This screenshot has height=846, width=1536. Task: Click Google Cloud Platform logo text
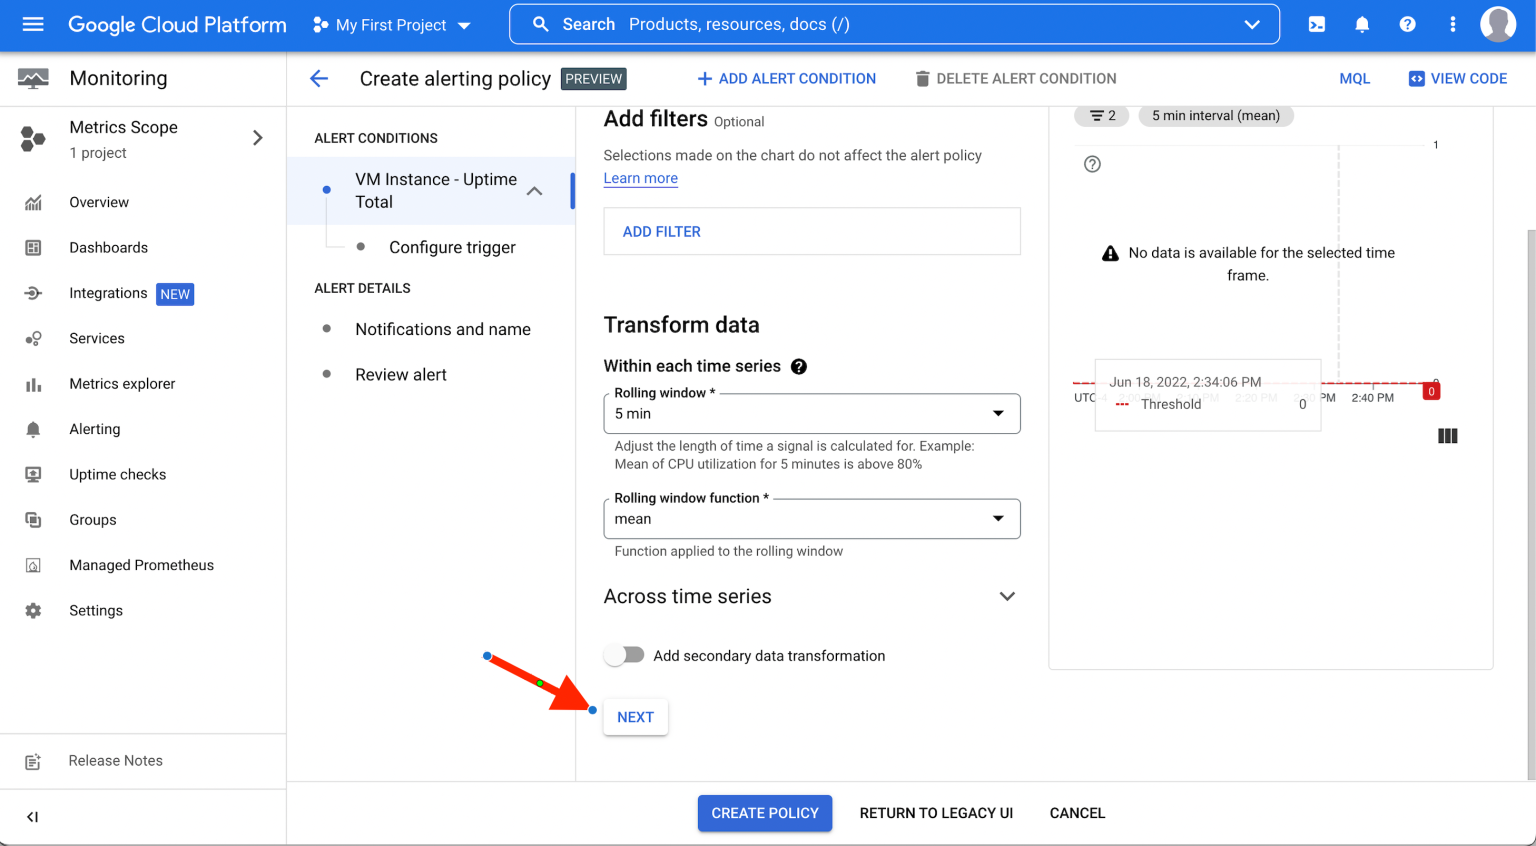[177, 25]
